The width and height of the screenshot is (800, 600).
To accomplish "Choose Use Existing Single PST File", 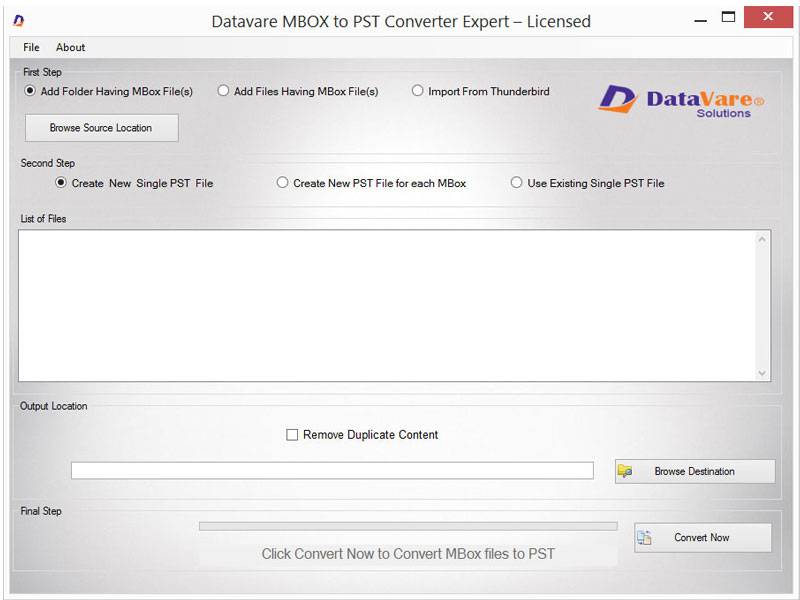I will [516, 182].
